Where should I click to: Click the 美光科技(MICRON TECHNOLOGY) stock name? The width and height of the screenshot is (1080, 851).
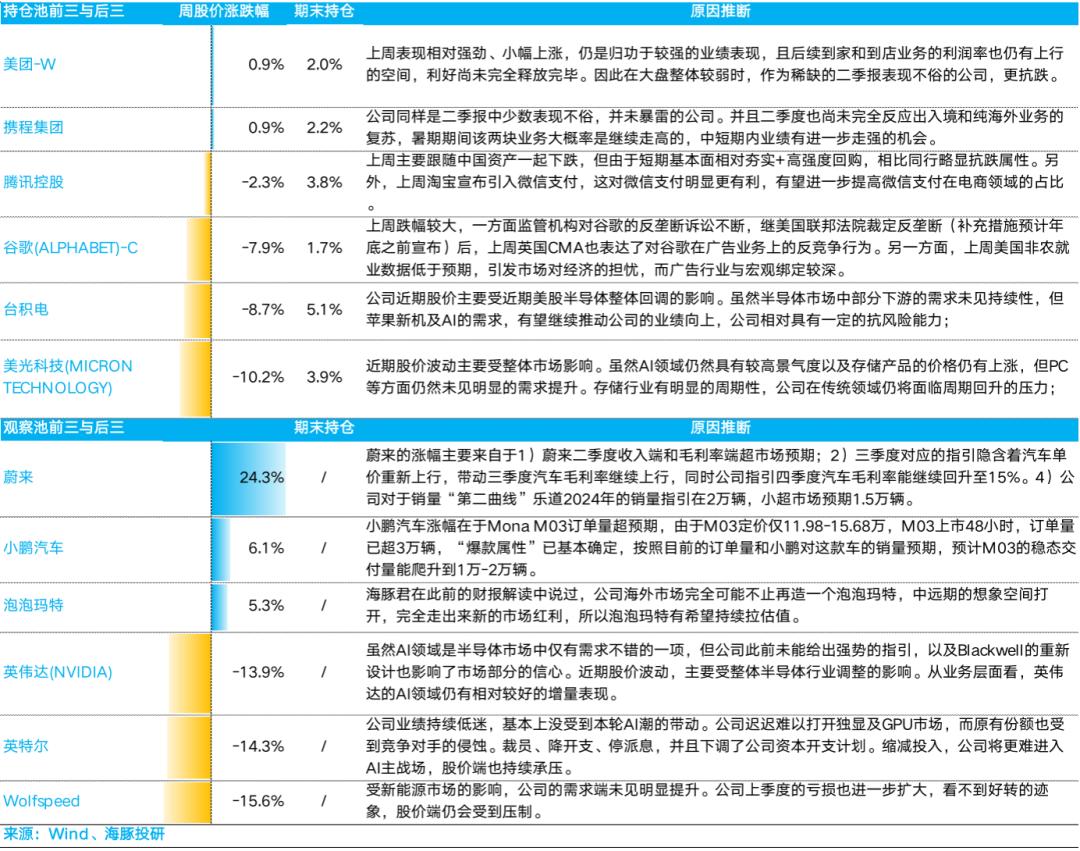pyautogui.click(x=68, y=377)
